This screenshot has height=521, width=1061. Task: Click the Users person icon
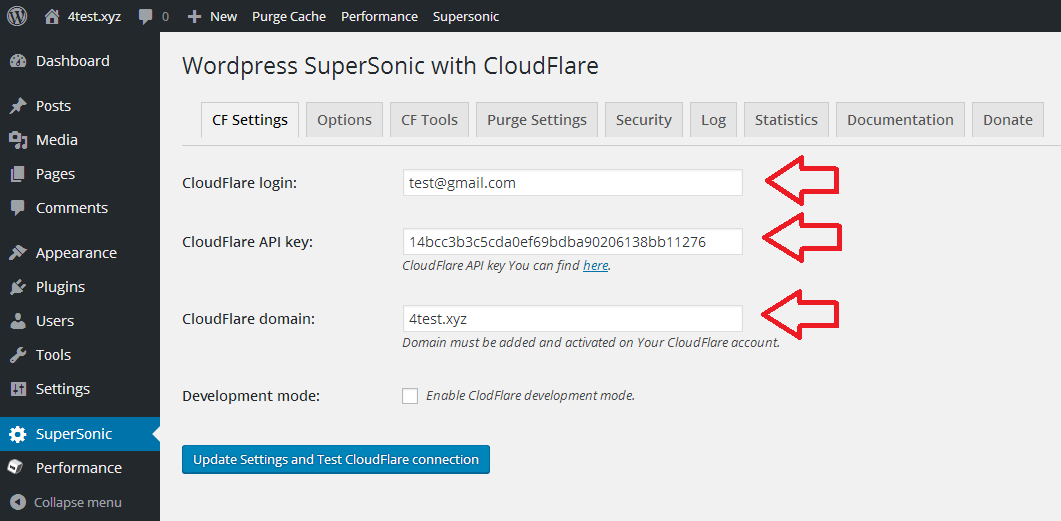pos(18,321)
